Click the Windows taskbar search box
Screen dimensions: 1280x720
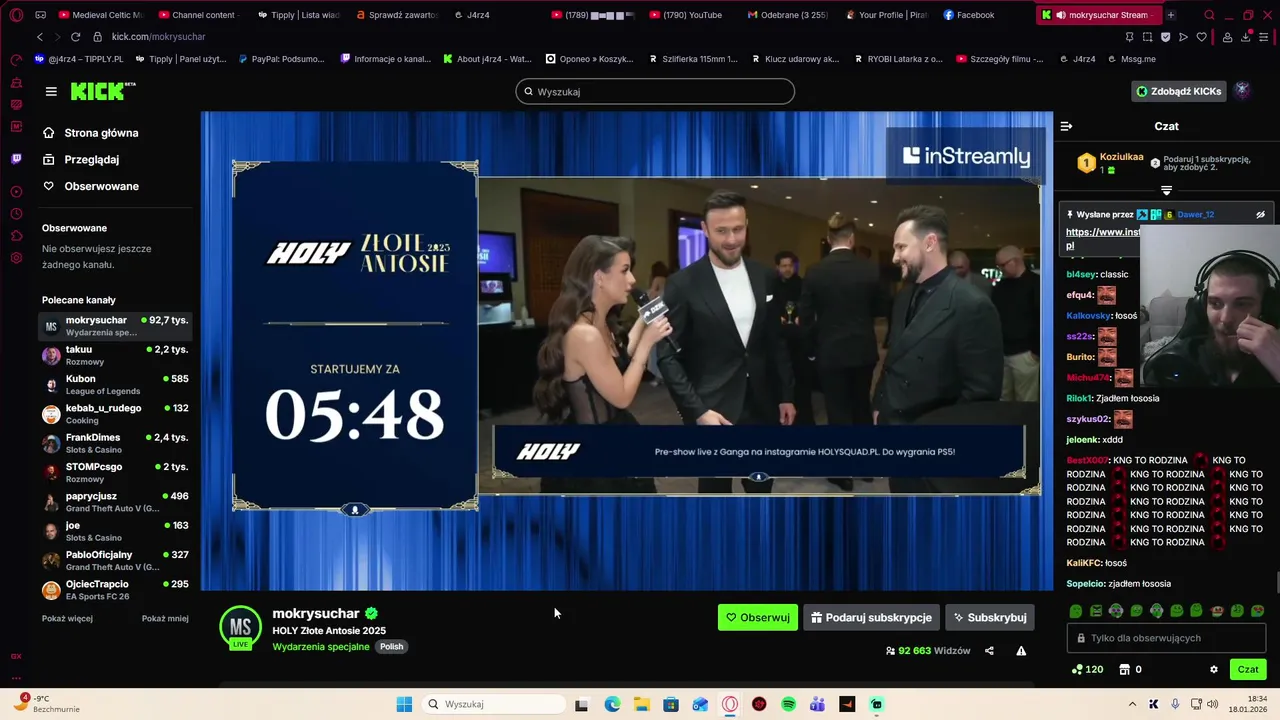click(x=493, y=704)
